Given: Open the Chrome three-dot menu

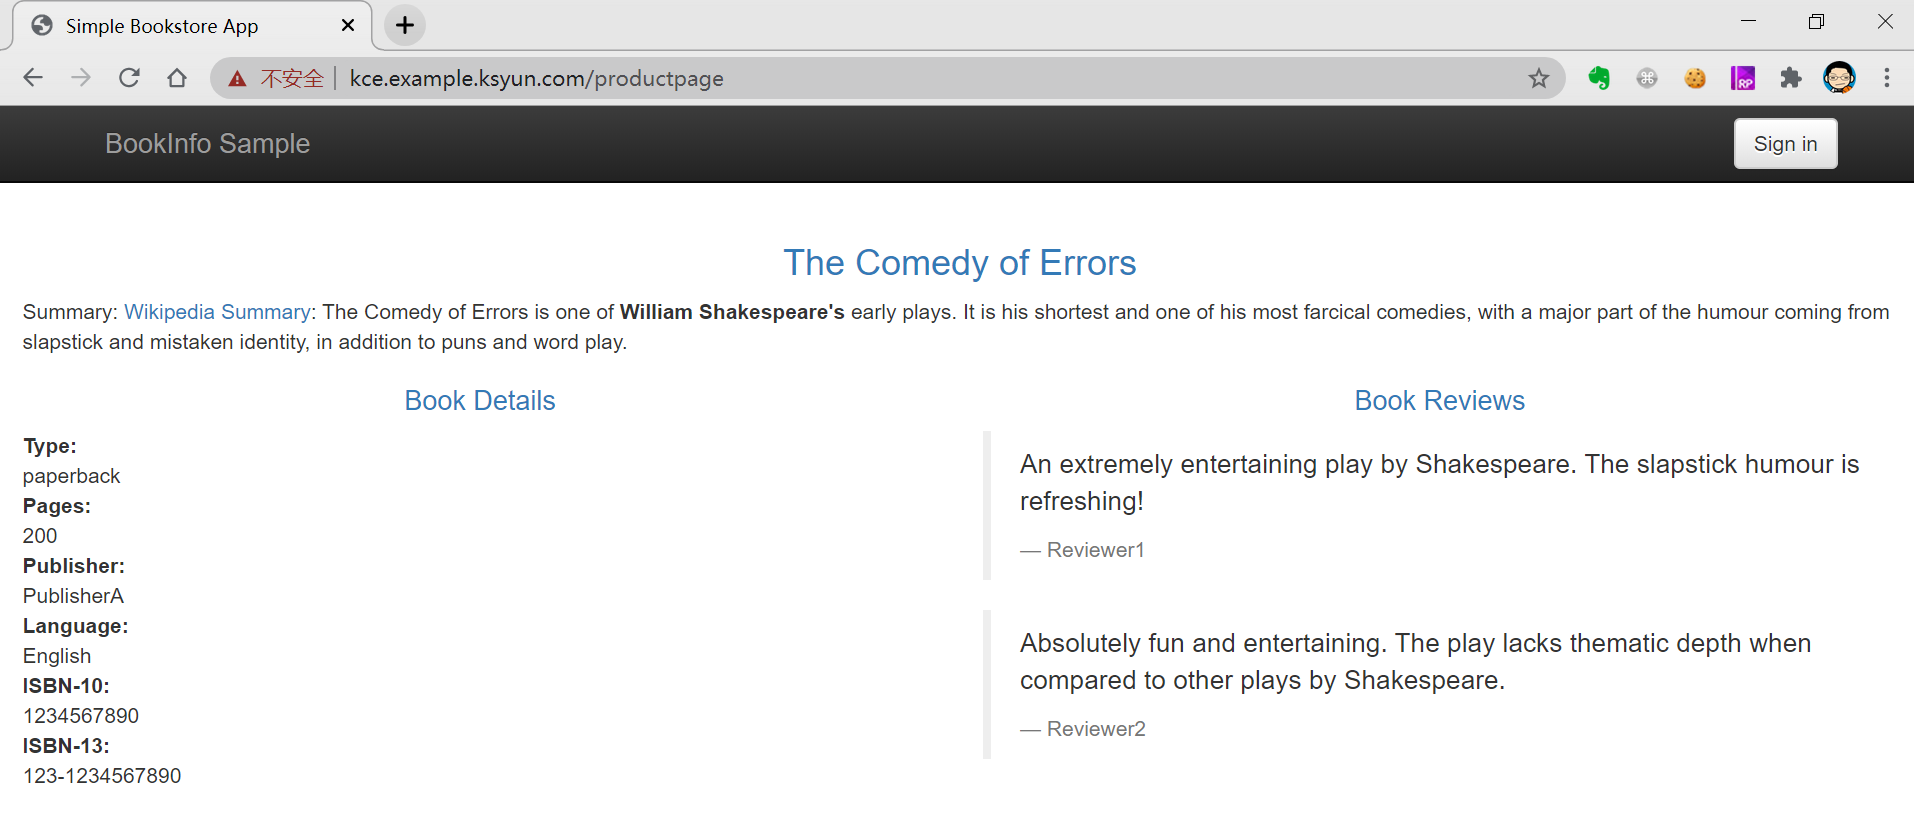Looking at the screenshot, I should (x=1887, y=78).
